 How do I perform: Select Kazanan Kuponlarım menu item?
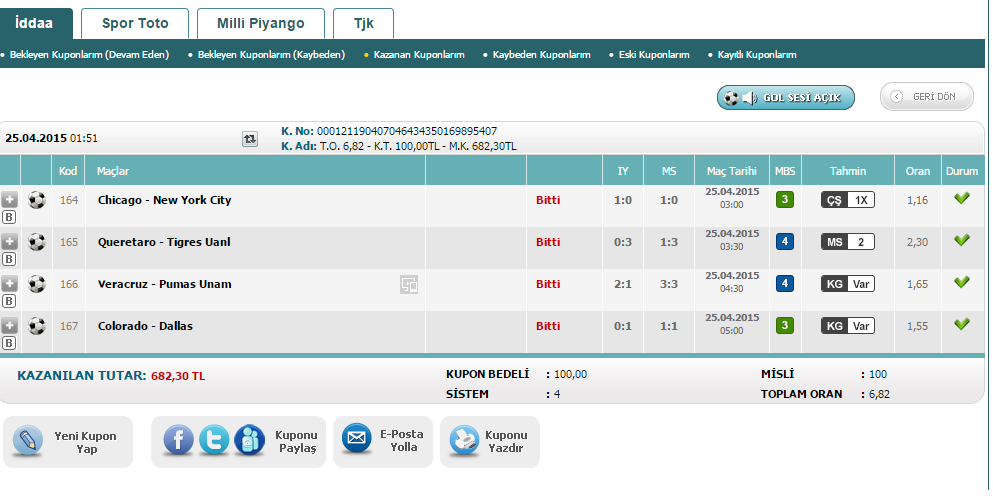[x=419, y=55]
